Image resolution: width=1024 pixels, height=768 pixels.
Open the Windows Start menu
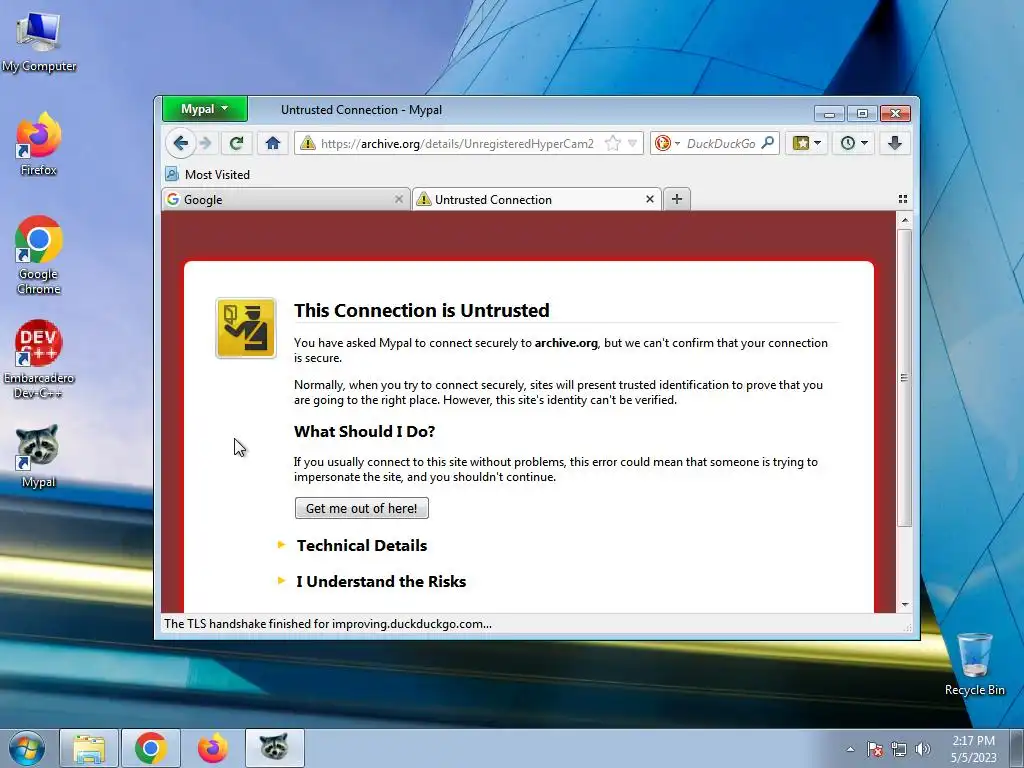click(27, 748)
